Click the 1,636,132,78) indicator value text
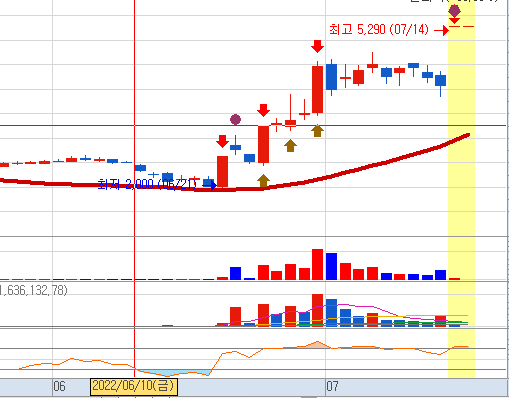The width and height of the screenshot is (509, 398). point(33,290)
